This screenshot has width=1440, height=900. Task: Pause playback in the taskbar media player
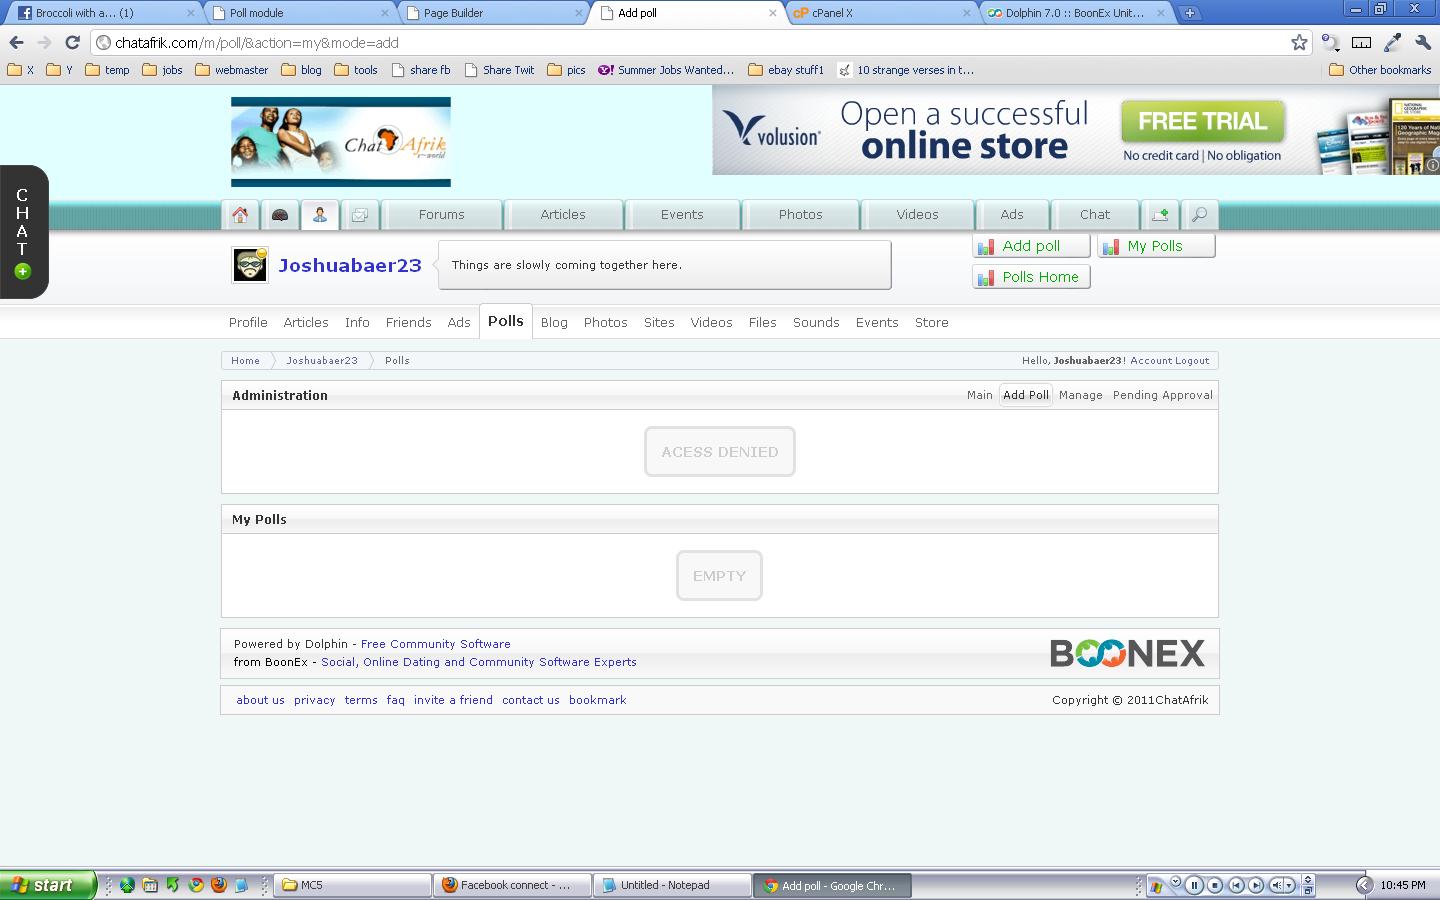(x=1194, y=885)
